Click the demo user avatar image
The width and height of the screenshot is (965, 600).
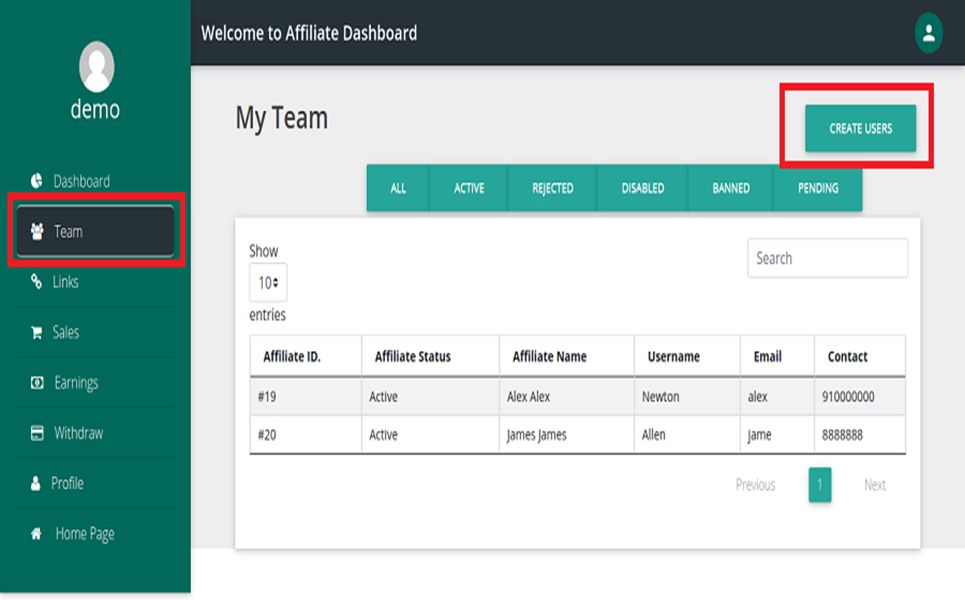[97, 67]
